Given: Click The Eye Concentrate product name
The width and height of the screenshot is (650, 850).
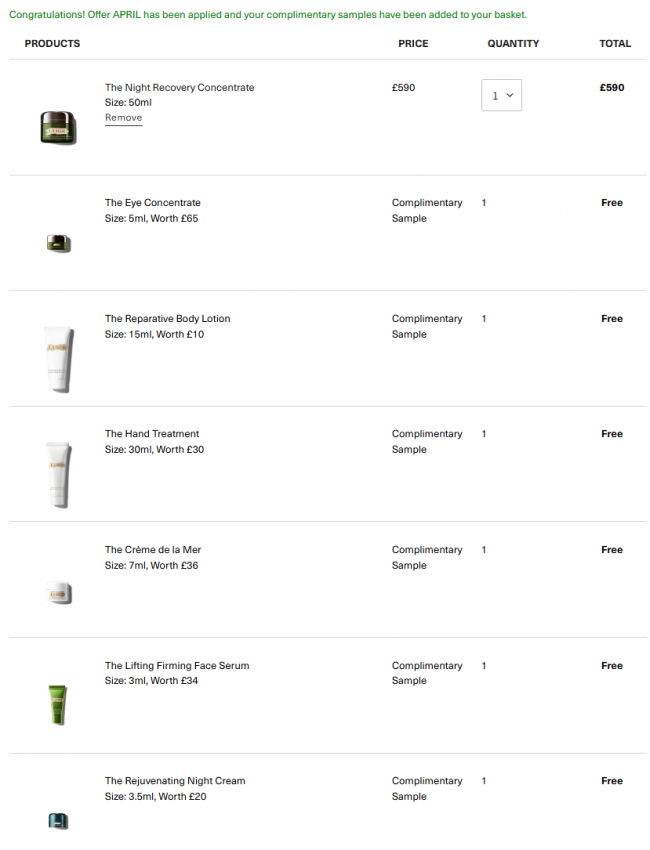Looking at the screenshot, I should [x=152, y=203].
